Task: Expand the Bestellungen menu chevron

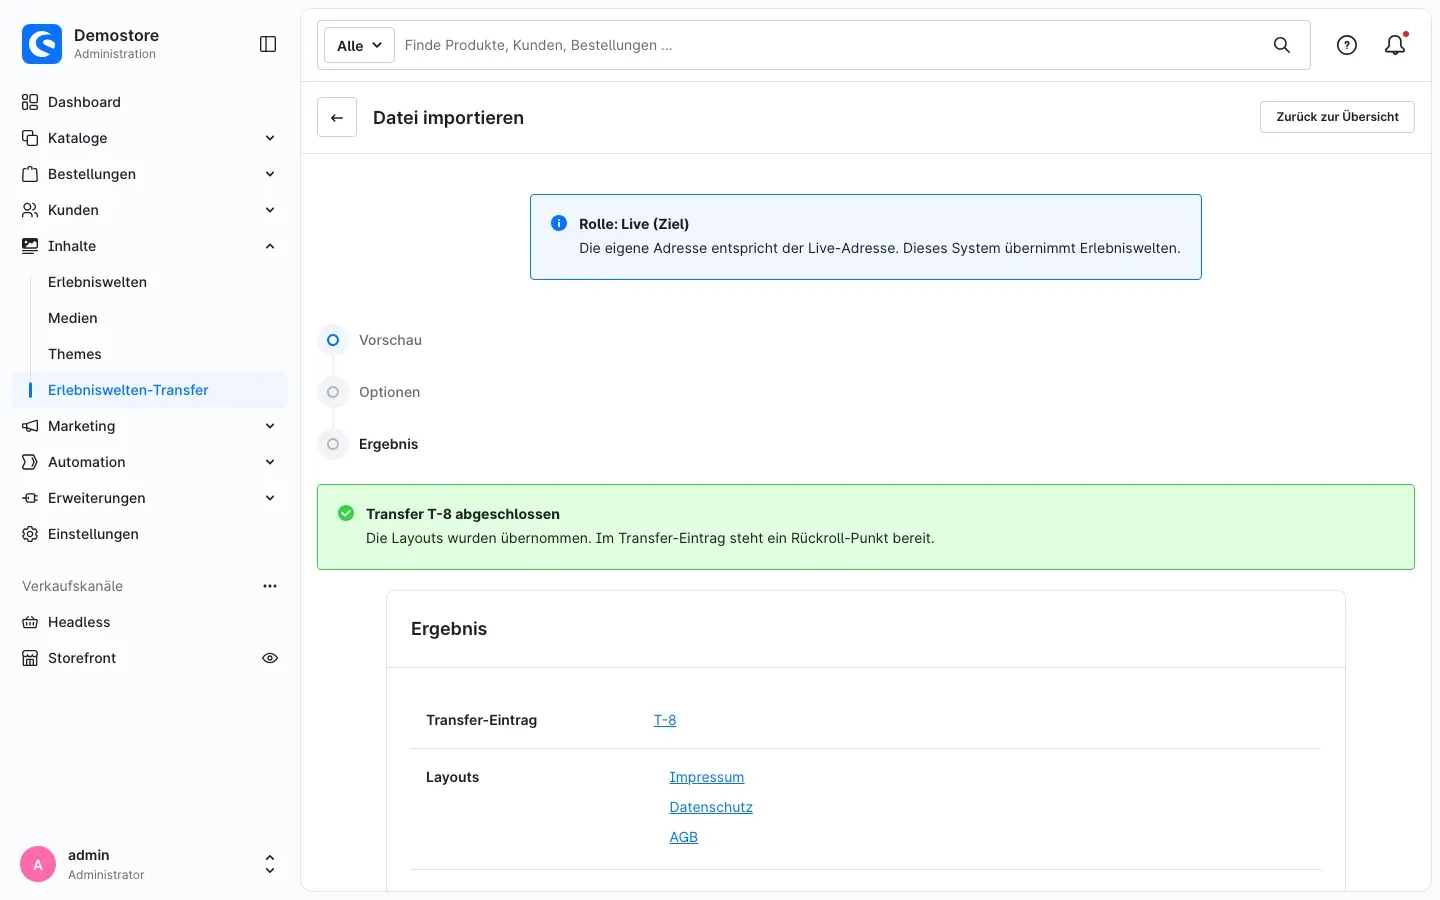Action: click(x=270, y=174)
